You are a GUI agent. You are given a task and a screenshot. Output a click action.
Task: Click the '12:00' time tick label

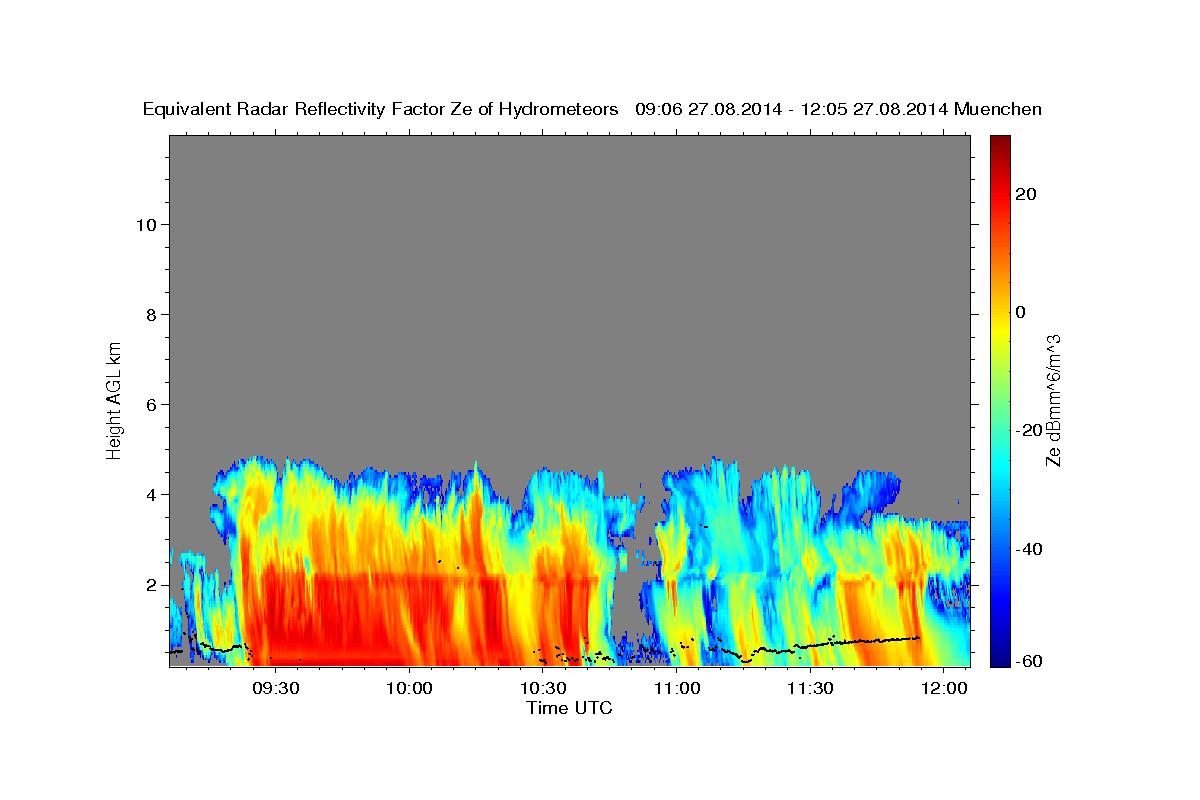[x=943, y=689]
